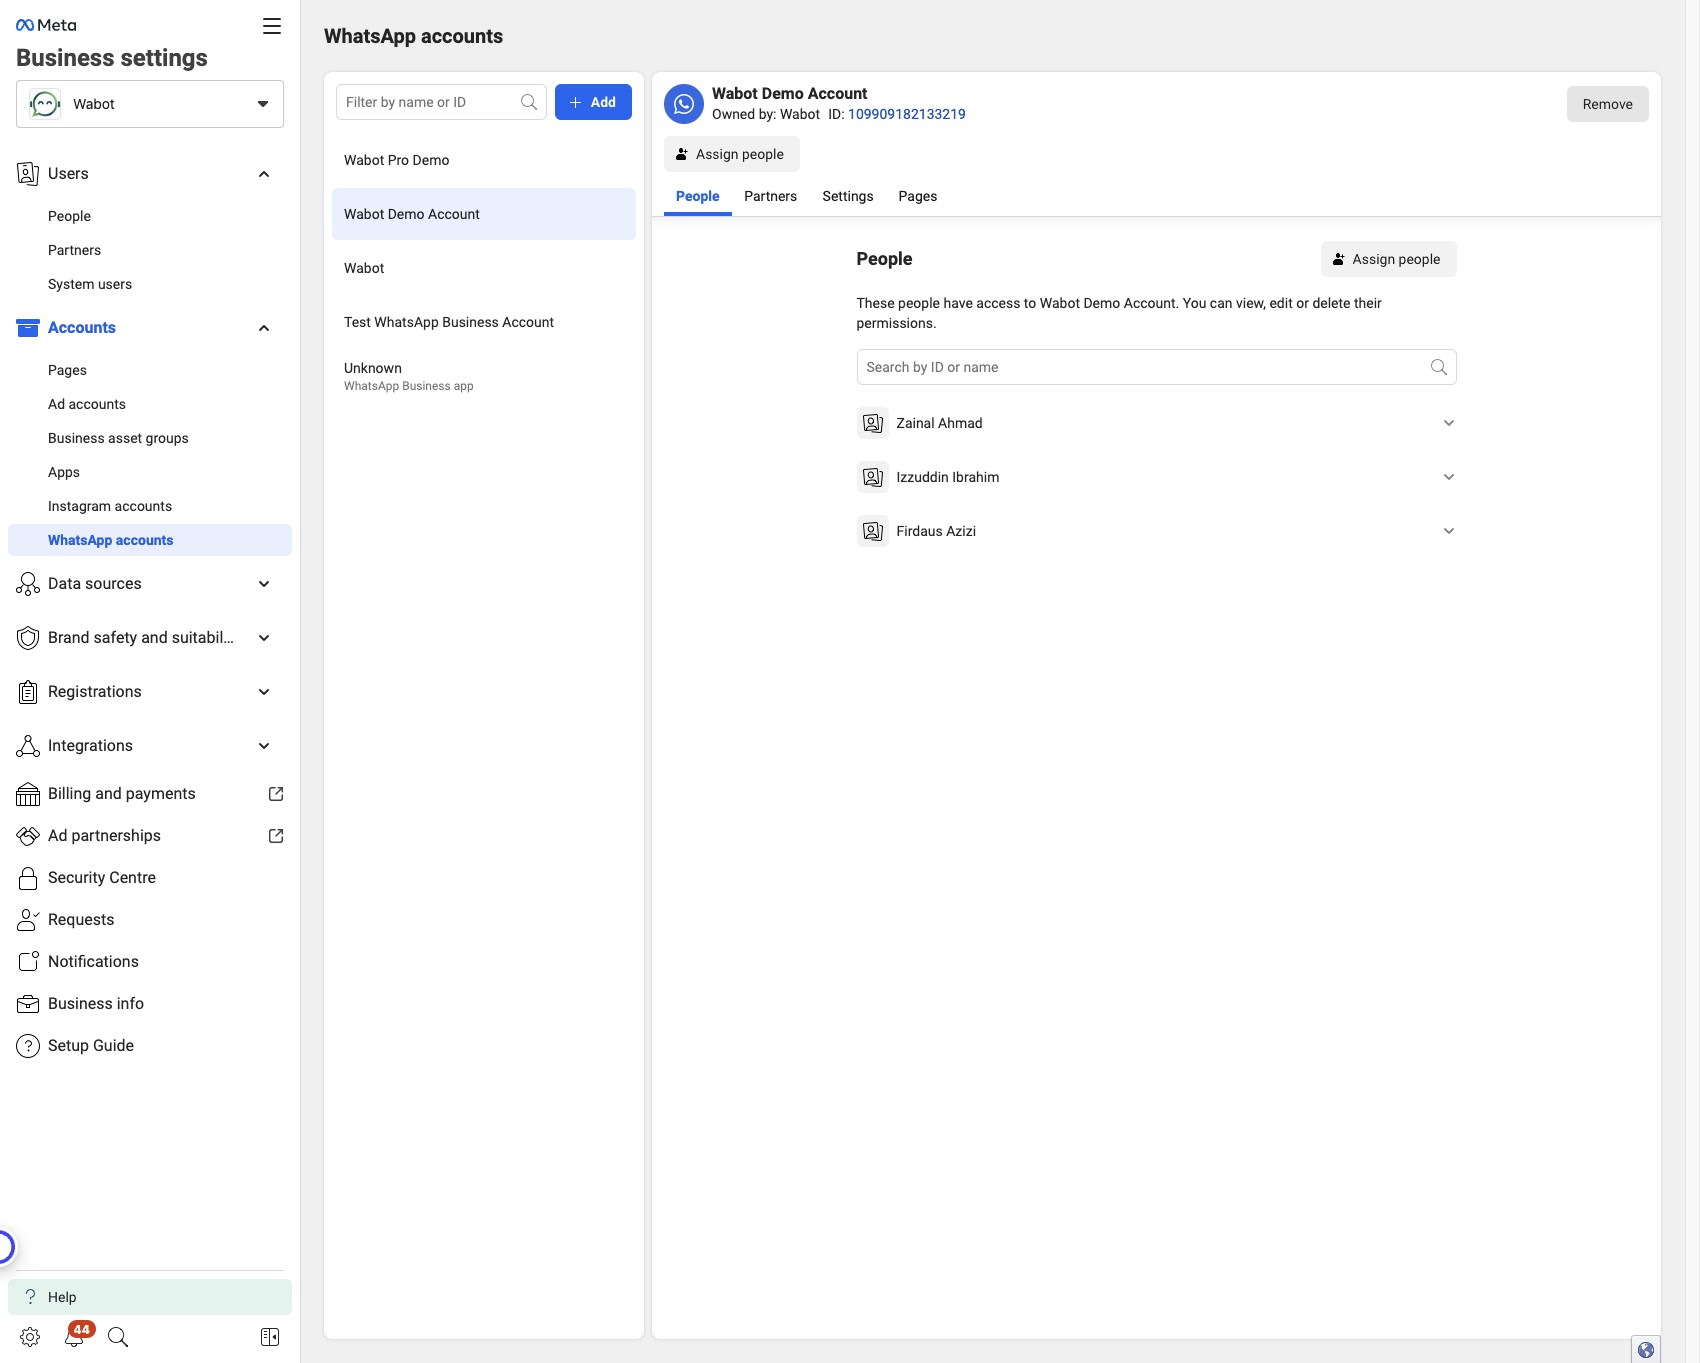Open Apps under Accounts in sidebar
Screen dimensions: 1700x1363
(64, 472)
